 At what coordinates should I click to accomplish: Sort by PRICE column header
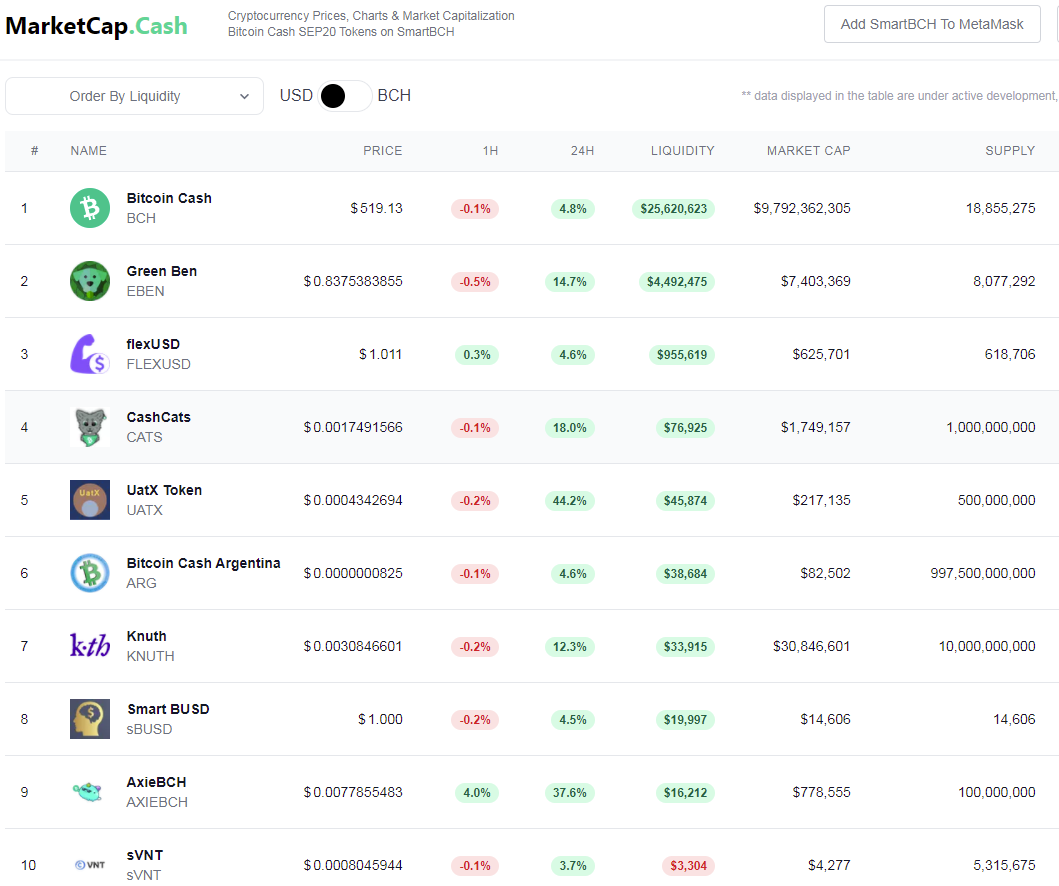click(x=382, y=151)
